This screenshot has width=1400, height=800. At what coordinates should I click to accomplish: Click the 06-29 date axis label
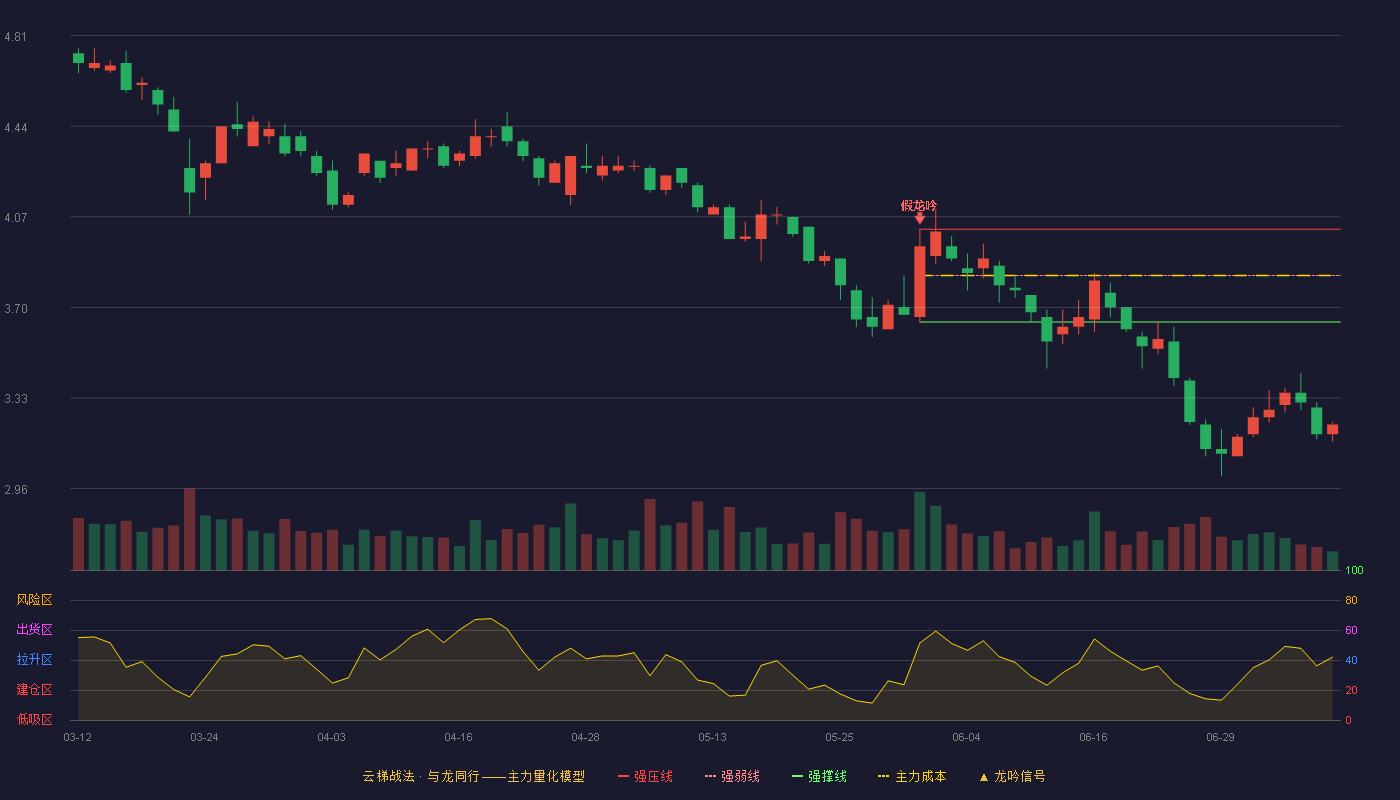pyautogui.click(x=1220, y=737)
